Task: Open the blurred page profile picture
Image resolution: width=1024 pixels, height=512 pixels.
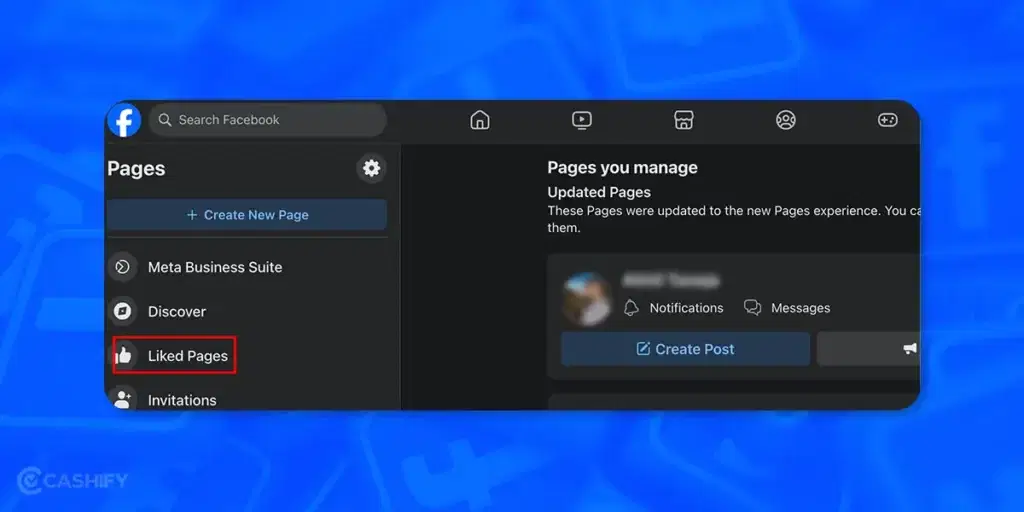Action: pos(587,299)
